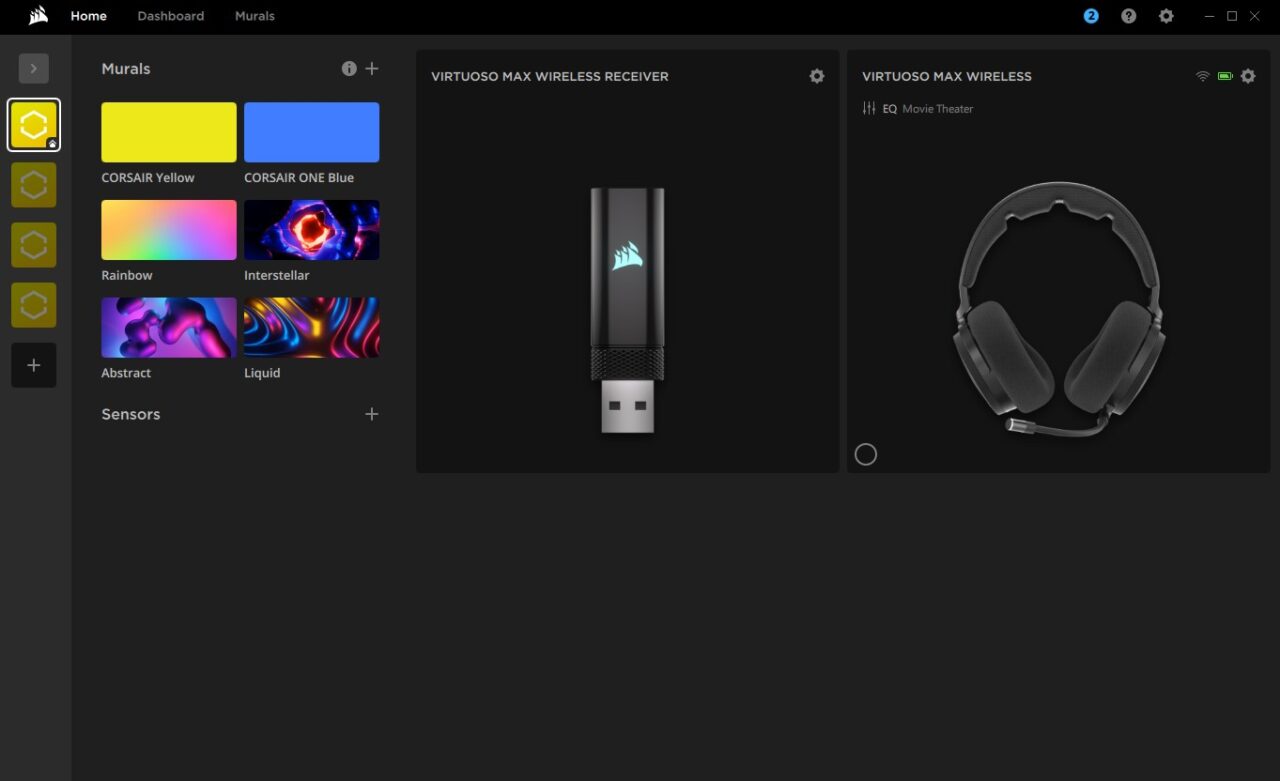
Task: Select the Abstract mural thumbnail
Action: (169, 327)
